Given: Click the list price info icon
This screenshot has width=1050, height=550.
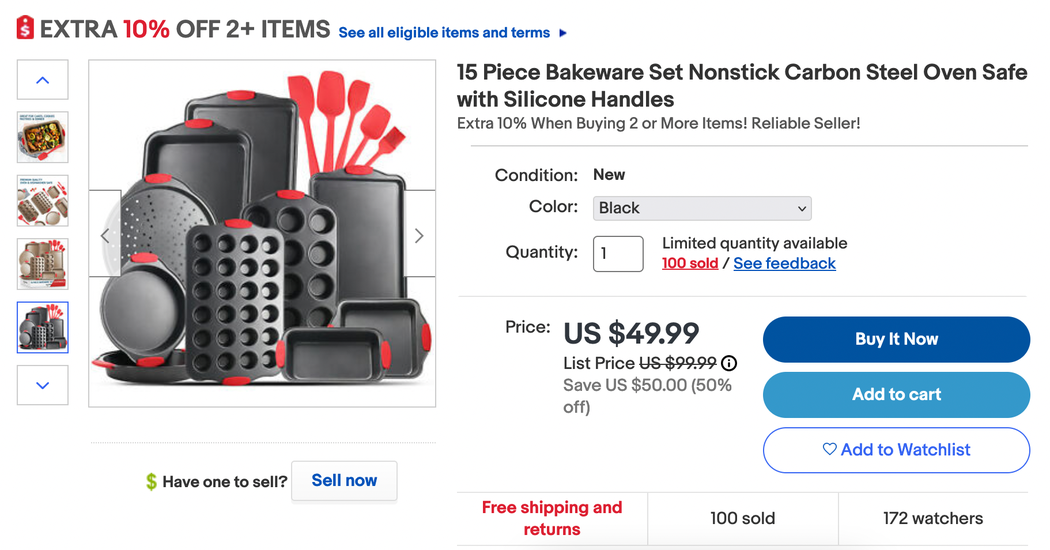Looking at the screenshot, I should pos(729,363).
